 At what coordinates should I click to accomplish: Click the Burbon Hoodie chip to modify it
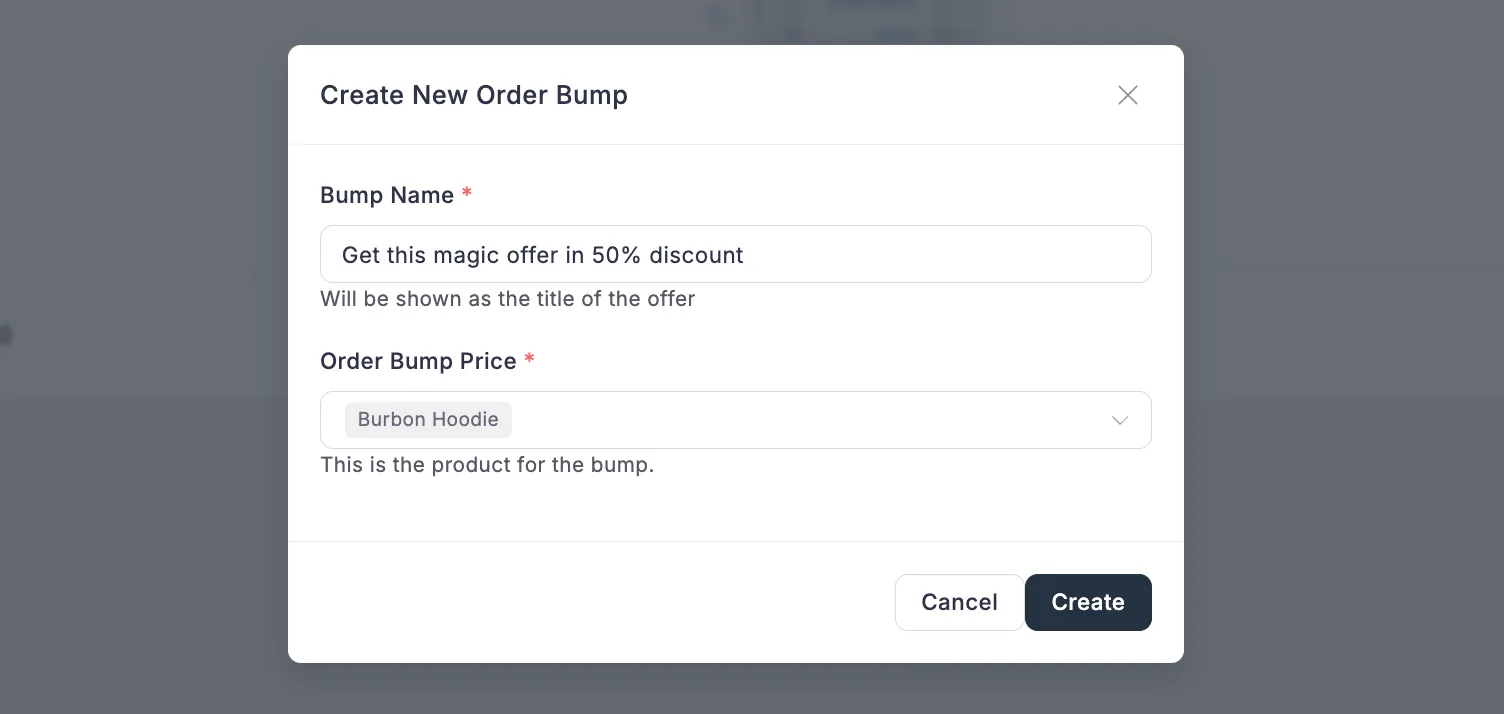(428, 420)
